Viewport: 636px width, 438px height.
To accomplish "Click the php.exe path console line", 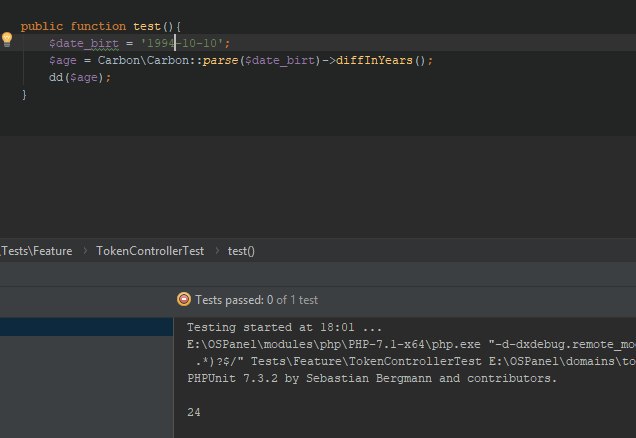I will tap(411, 344).
